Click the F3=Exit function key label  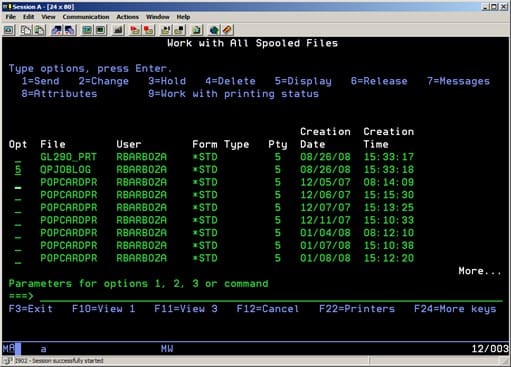31,309
